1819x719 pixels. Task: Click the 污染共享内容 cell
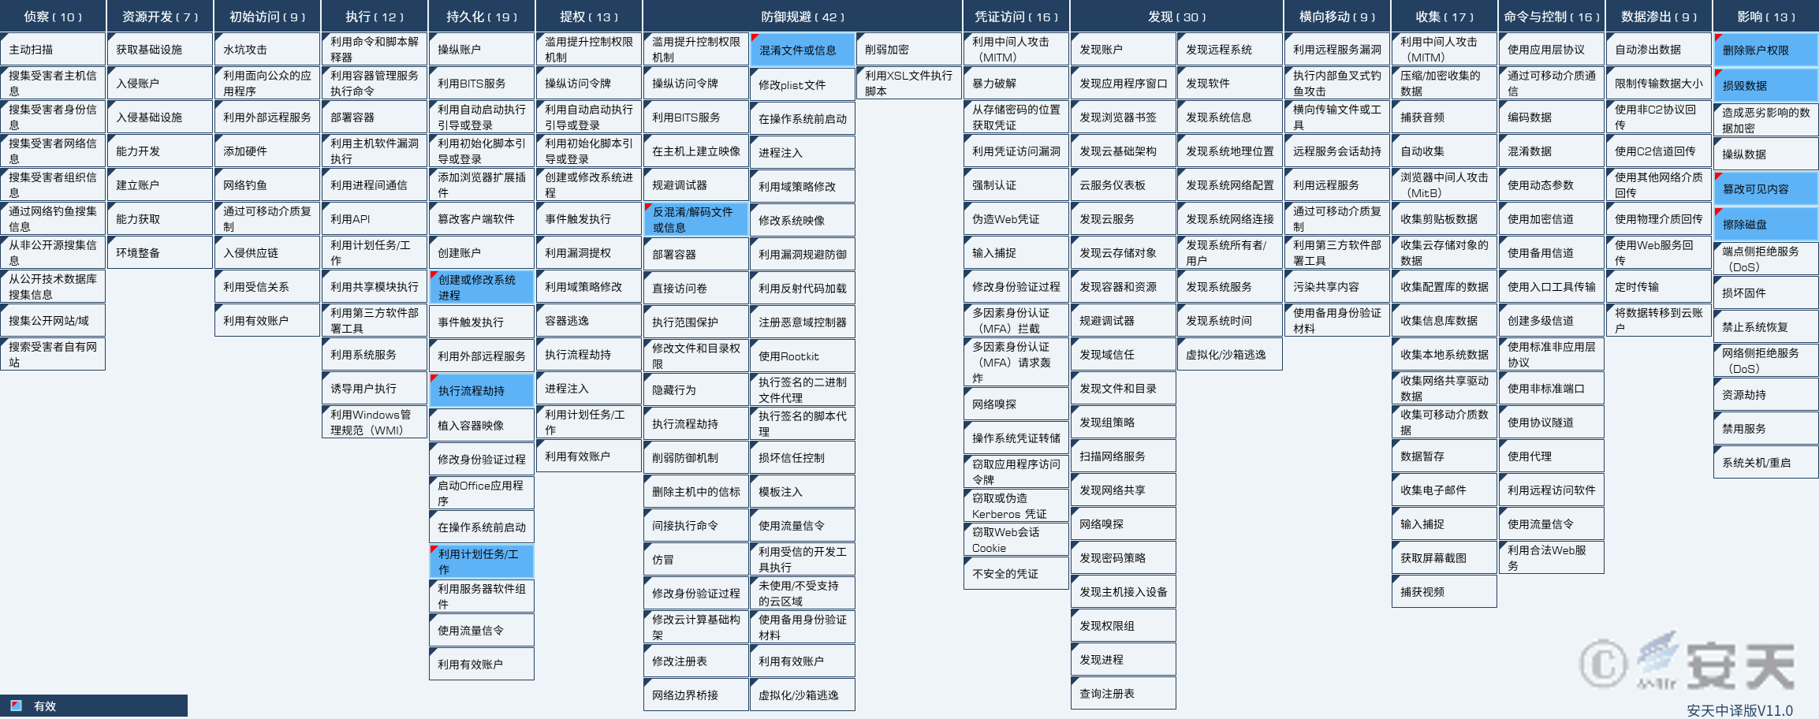pos(1337,287)
